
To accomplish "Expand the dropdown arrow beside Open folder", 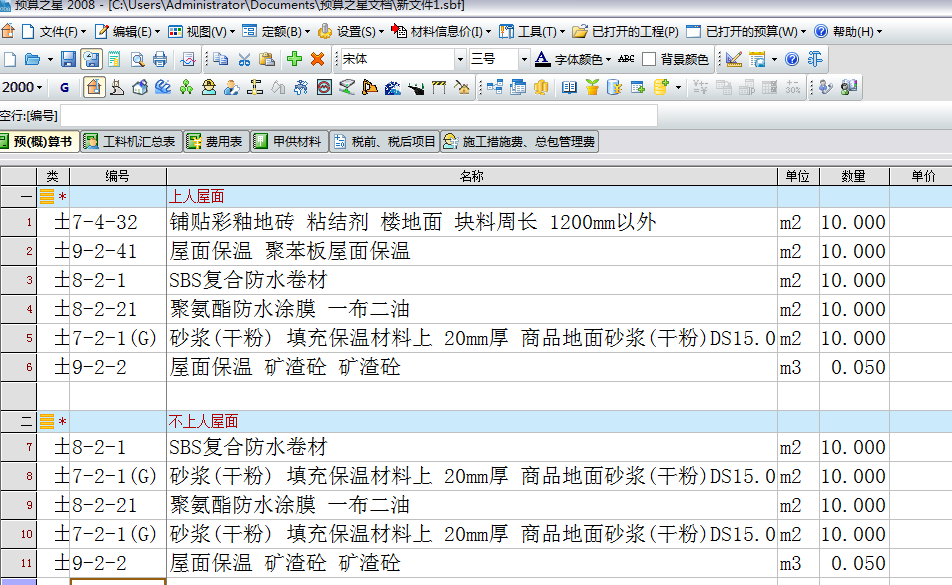I will tap(50, 59).
